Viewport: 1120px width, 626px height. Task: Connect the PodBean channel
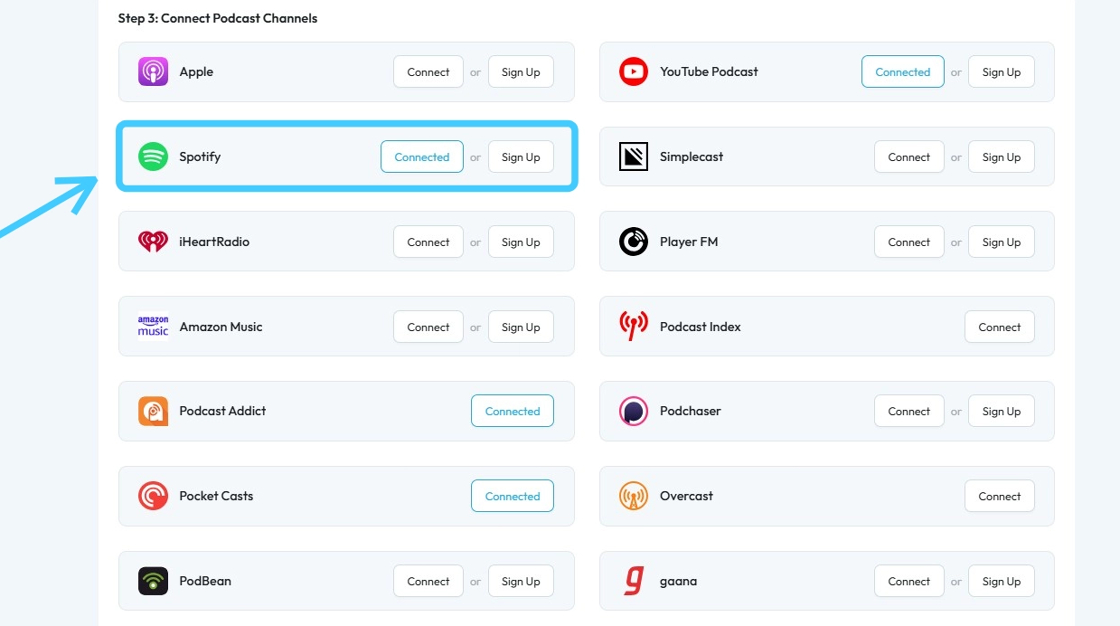pyautogui.click(x=428, y=581)
